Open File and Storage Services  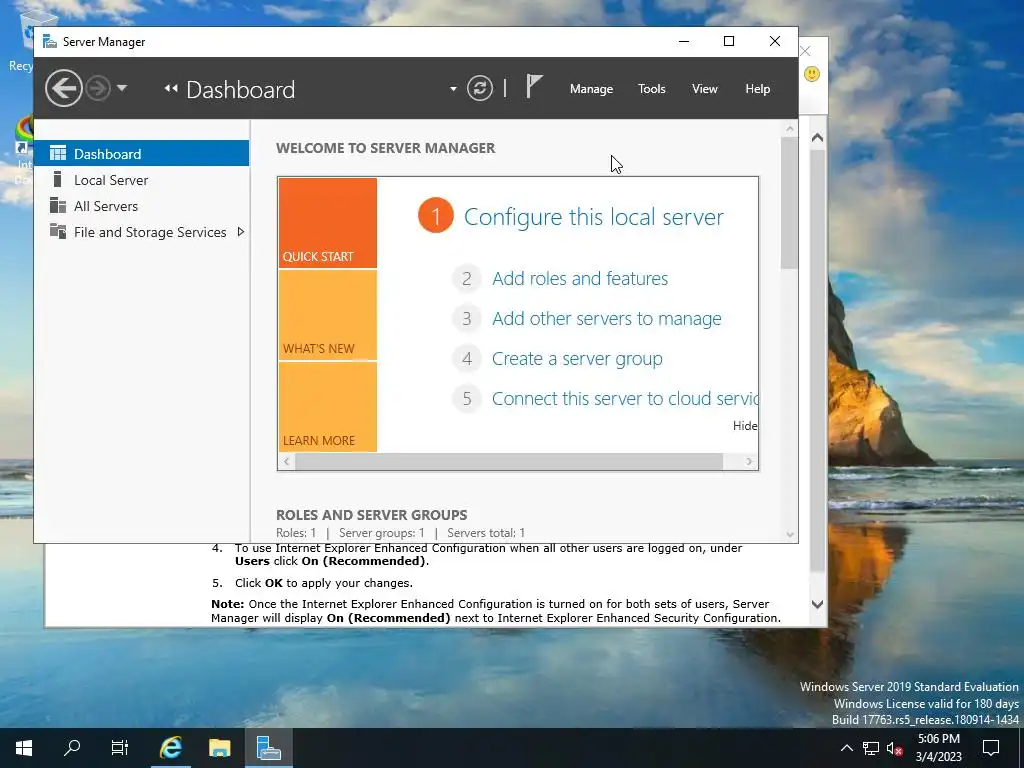point(142,232)
